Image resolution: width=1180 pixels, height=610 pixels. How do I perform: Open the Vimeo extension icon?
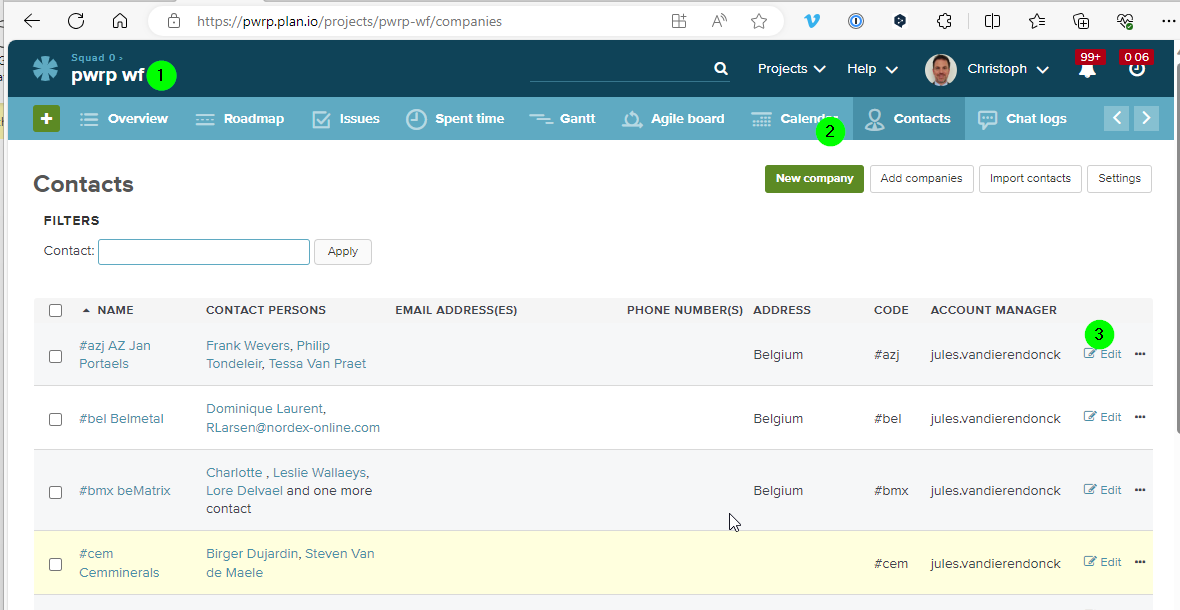(x=811, y=21)
